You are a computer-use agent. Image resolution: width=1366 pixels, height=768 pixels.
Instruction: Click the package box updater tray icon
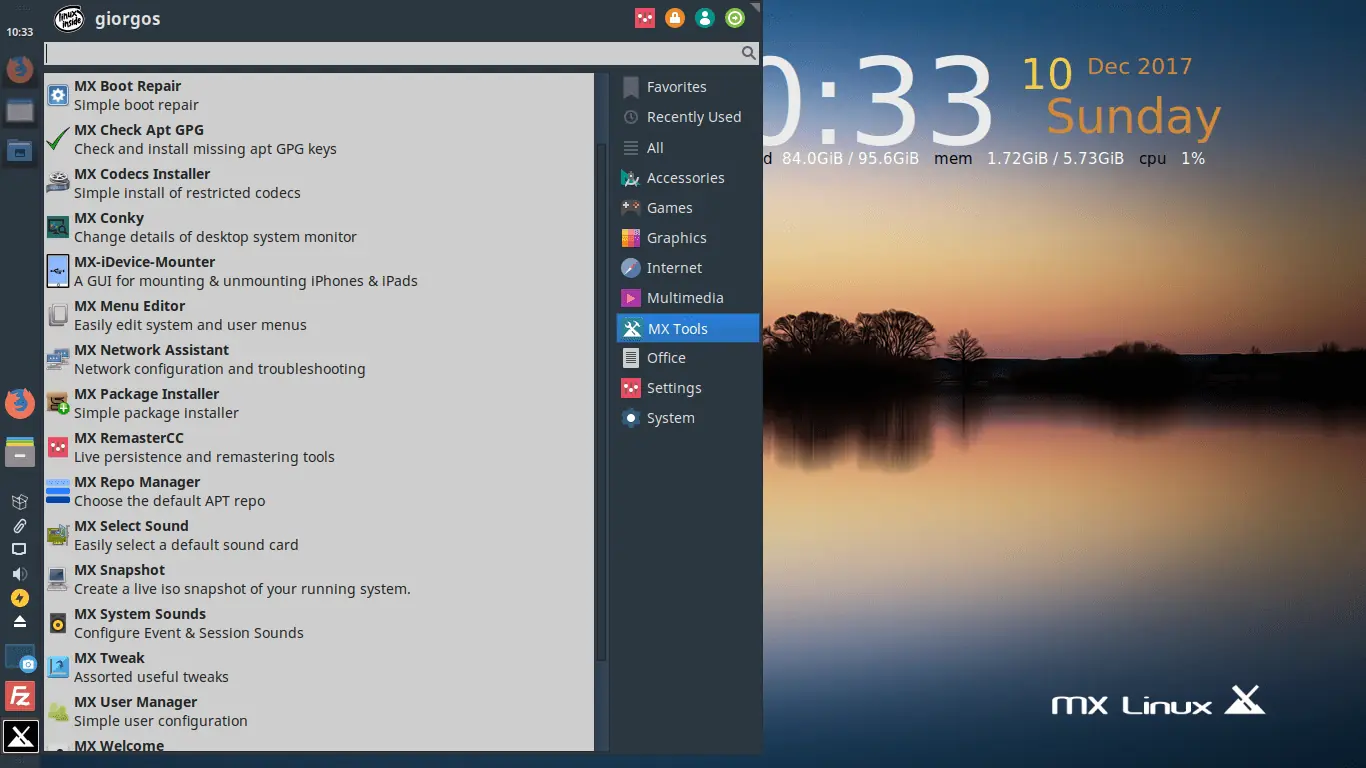coord(19,502)
